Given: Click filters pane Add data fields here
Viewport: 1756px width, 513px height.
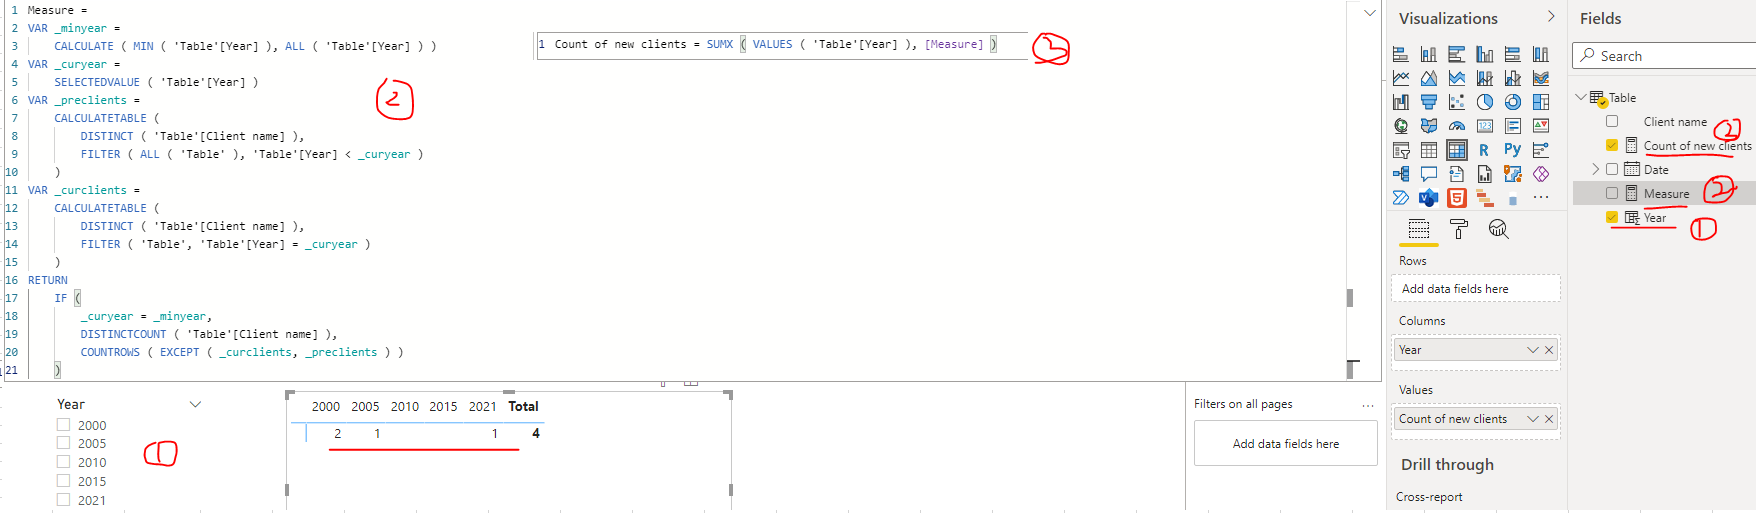Looking at the screenshot, I should (x=1286, y=443).
